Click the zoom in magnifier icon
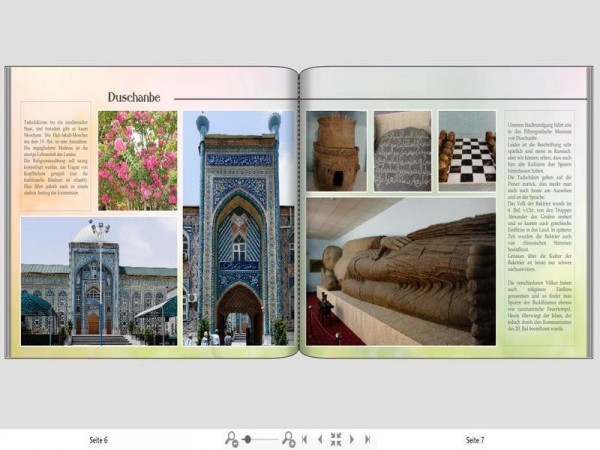Screen dimensions: 600x450 coord(289,439)
